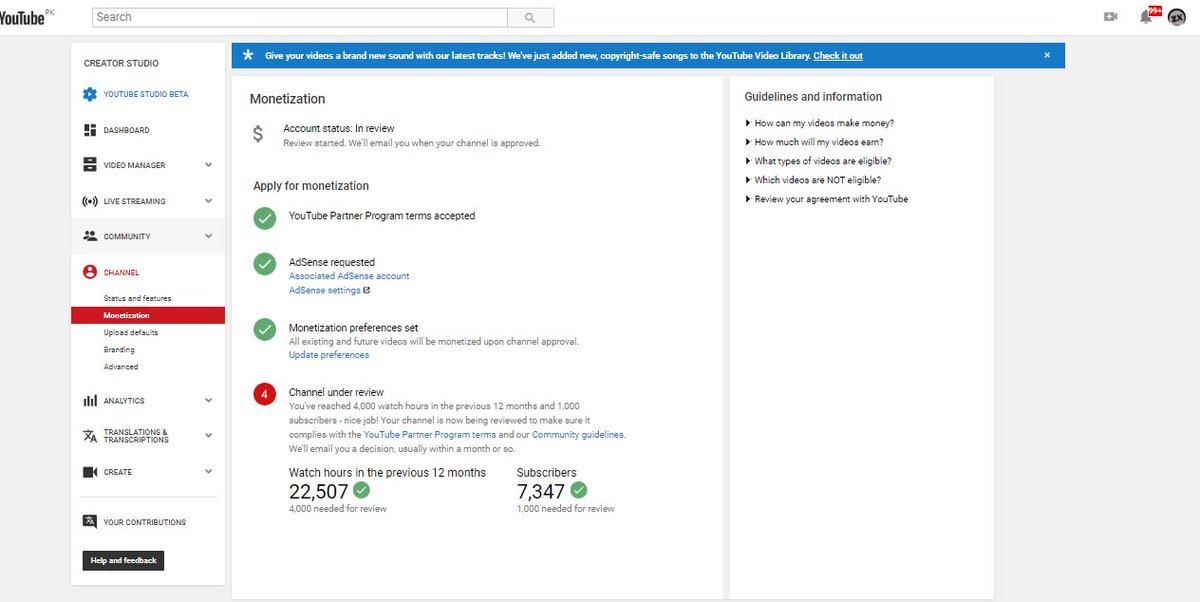The height and width of the screenshot is (602, 1200).
Task: Expand the Analytics section chevron
Action: point(208,400)
